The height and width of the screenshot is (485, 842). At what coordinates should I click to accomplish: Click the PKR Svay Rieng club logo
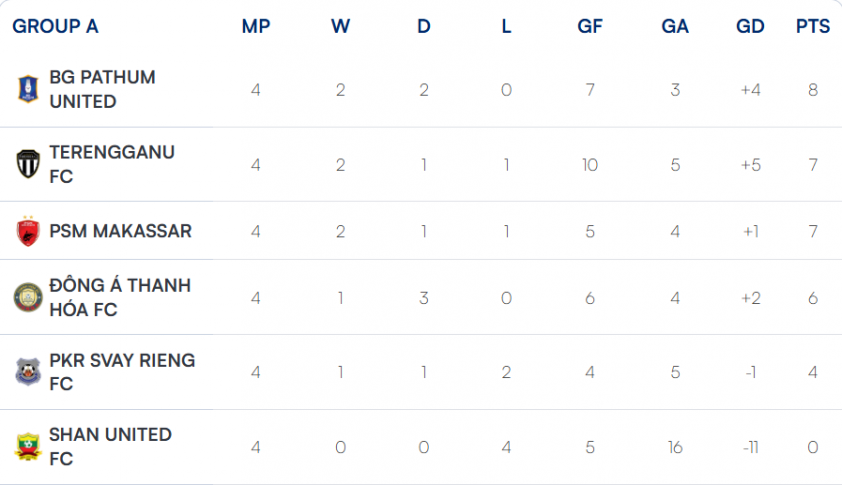click(28, 372)
